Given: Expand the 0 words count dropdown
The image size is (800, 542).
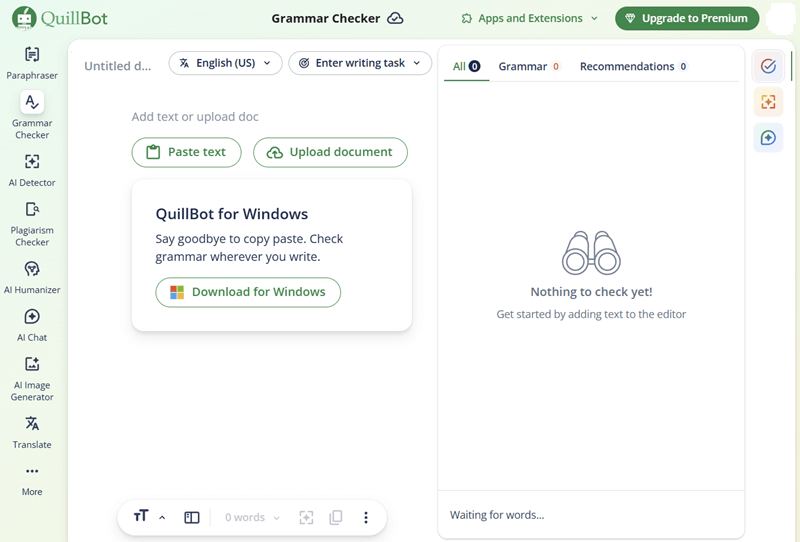Looking at the screenshot, I should coord(253,518).
